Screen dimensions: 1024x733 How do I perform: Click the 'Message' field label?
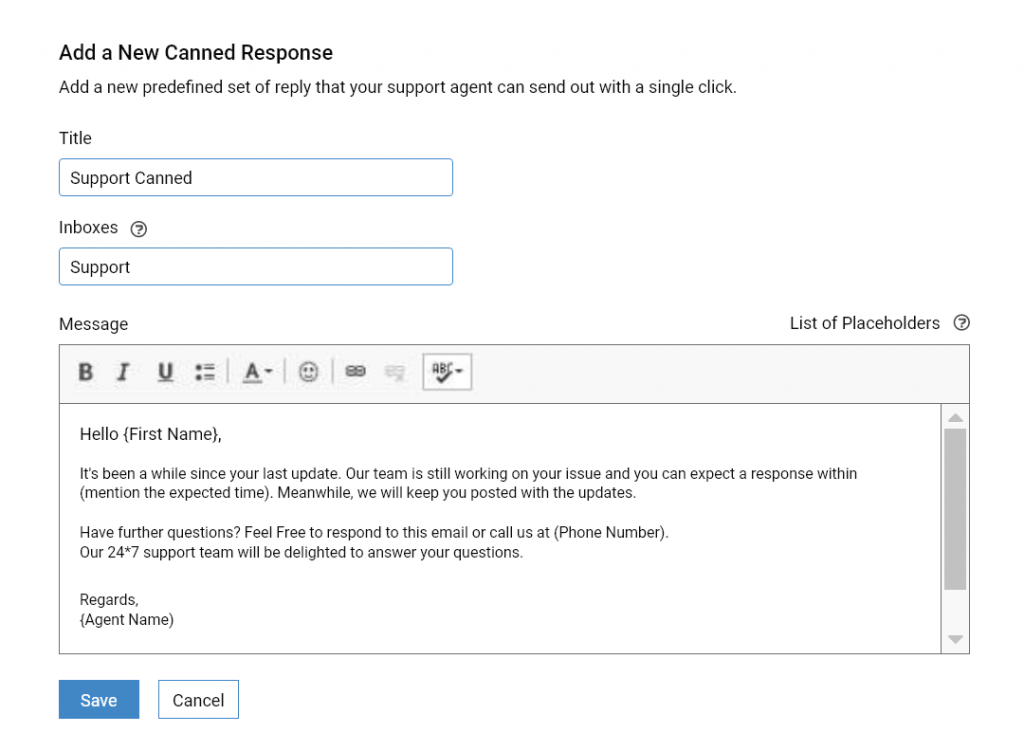click(93, 324)
